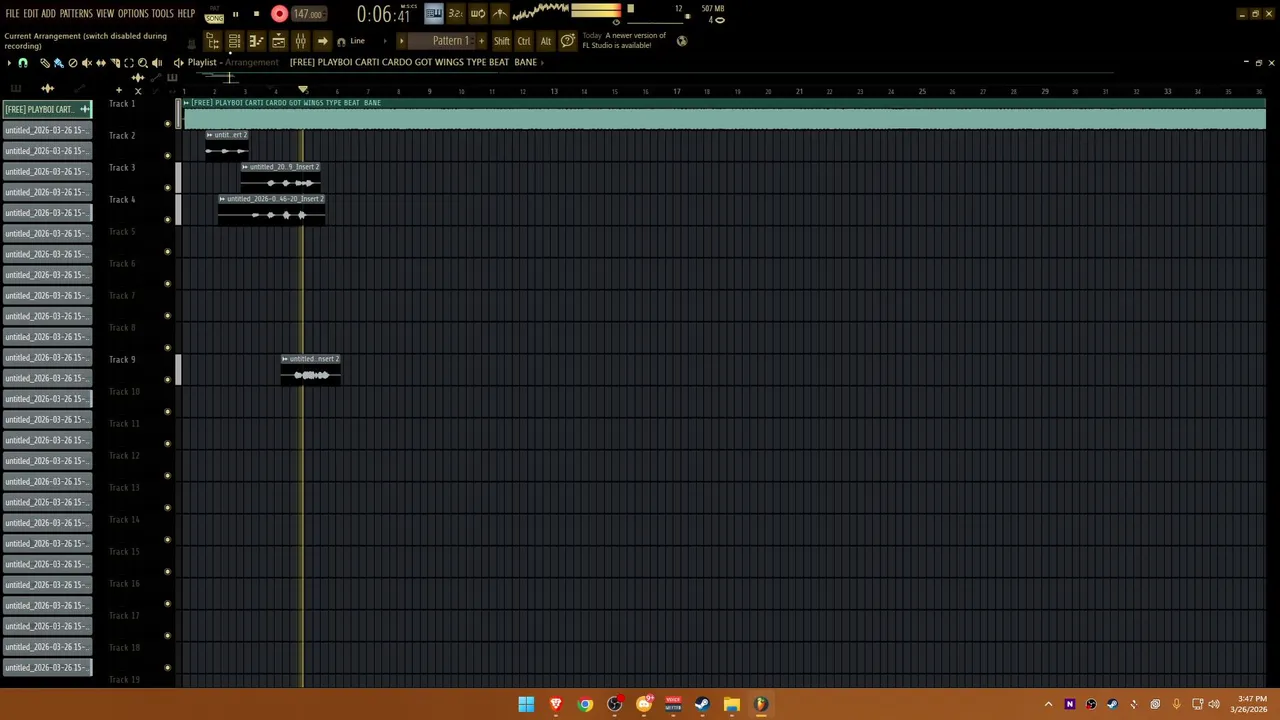Click the playhead marker on the timeline
The image size is (1280, 720).
[303, 90]
